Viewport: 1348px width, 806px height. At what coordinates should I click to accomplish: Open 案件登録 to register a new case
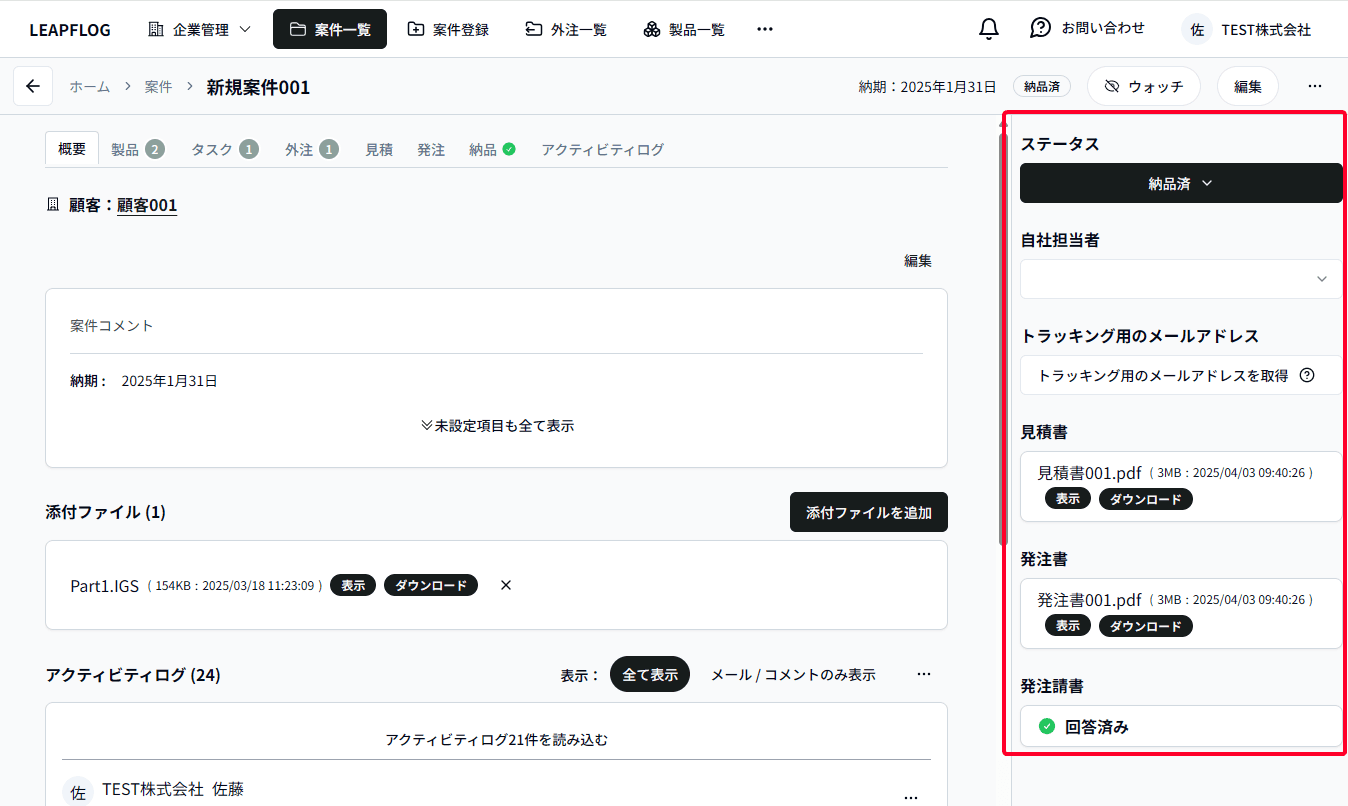tap(448, 29)
